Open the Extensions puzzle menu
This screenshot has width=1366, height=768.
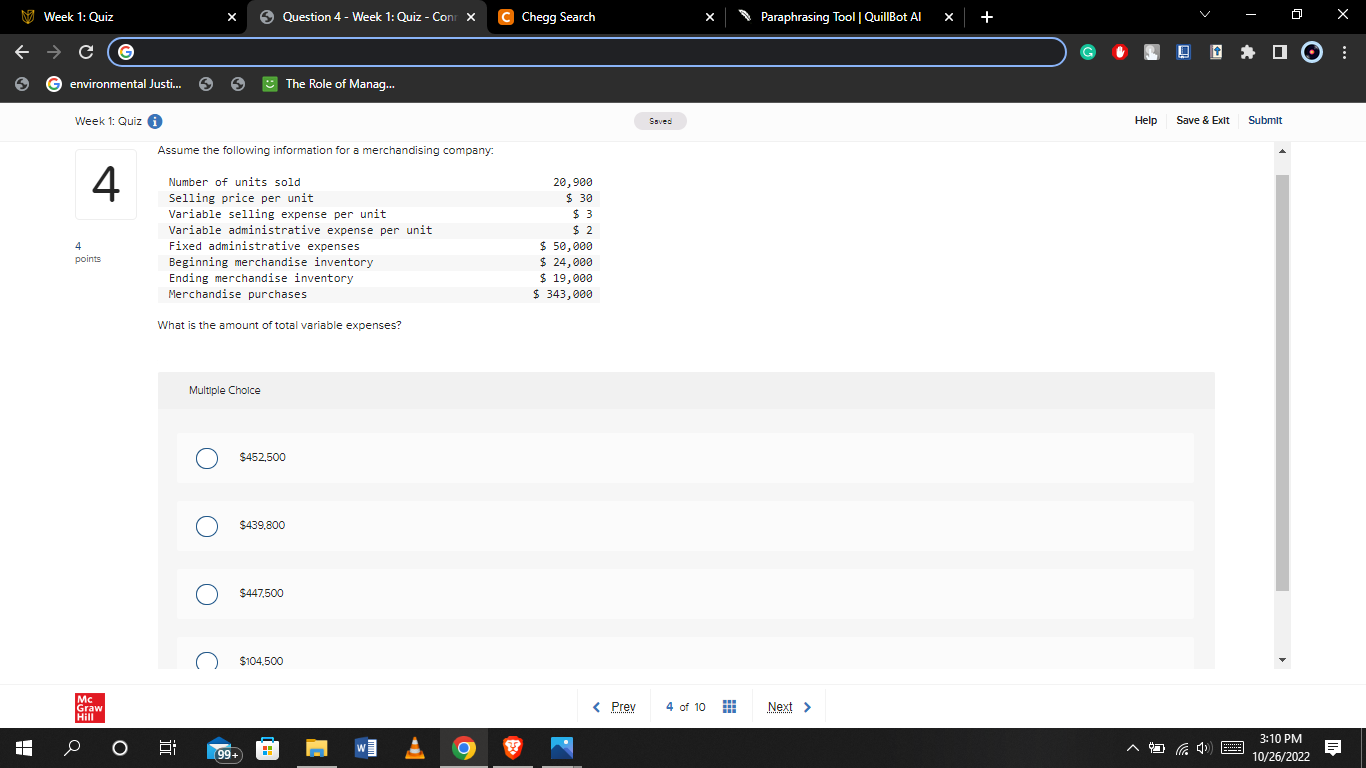(x=1246, y=52)
